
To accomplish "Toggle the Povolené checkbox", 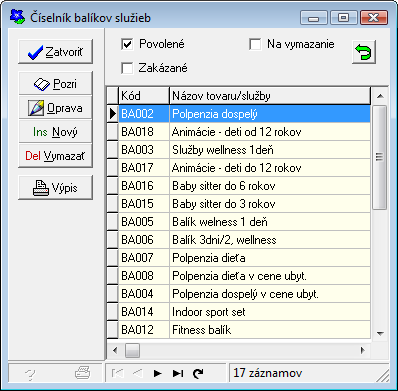I will tap(127, 44).
